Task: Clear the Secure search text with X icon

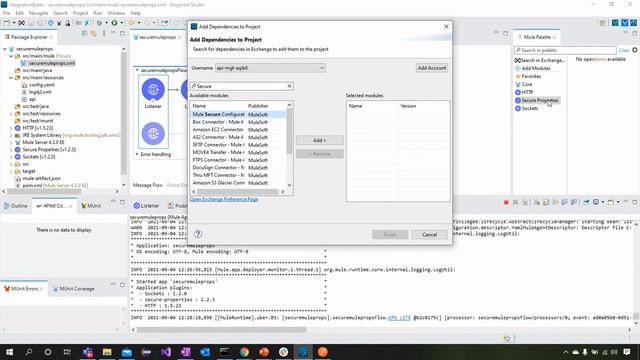Action: pyautogui.click(x=289, y=86)
